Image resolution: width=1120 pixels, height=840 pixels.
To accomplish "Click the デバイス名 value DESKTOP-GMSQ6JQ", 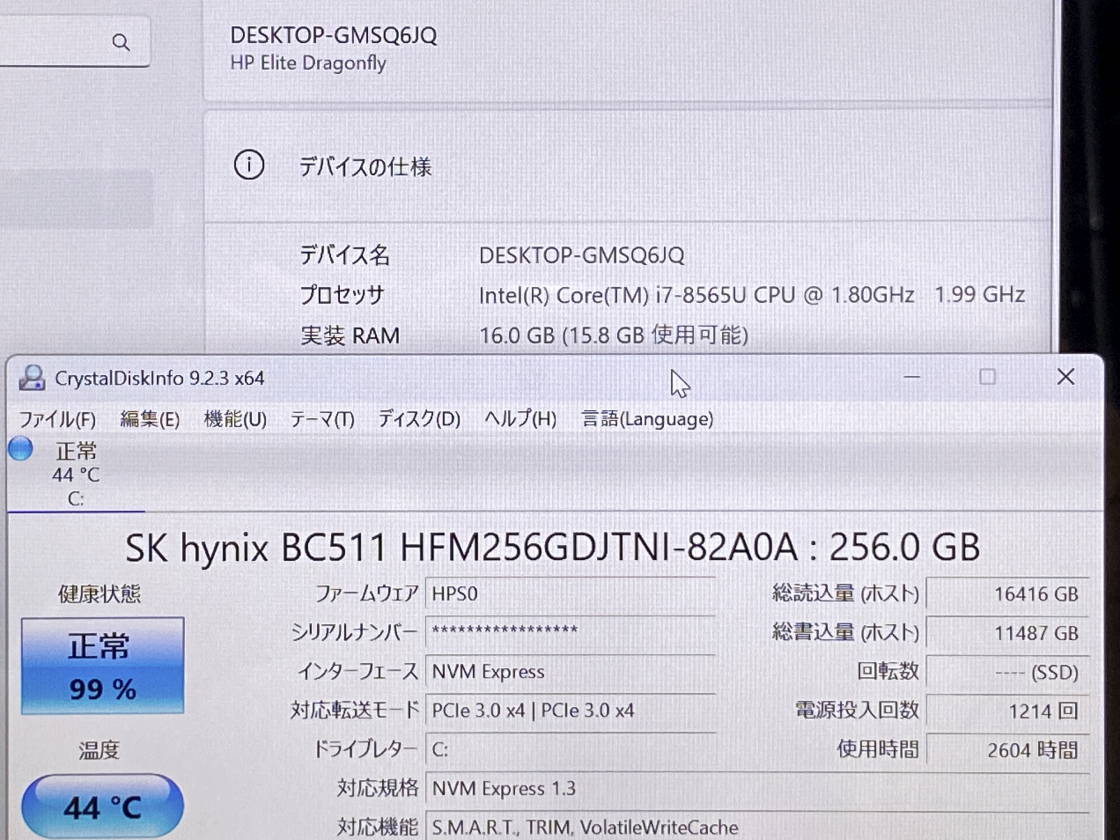I will tap(581, 255).
